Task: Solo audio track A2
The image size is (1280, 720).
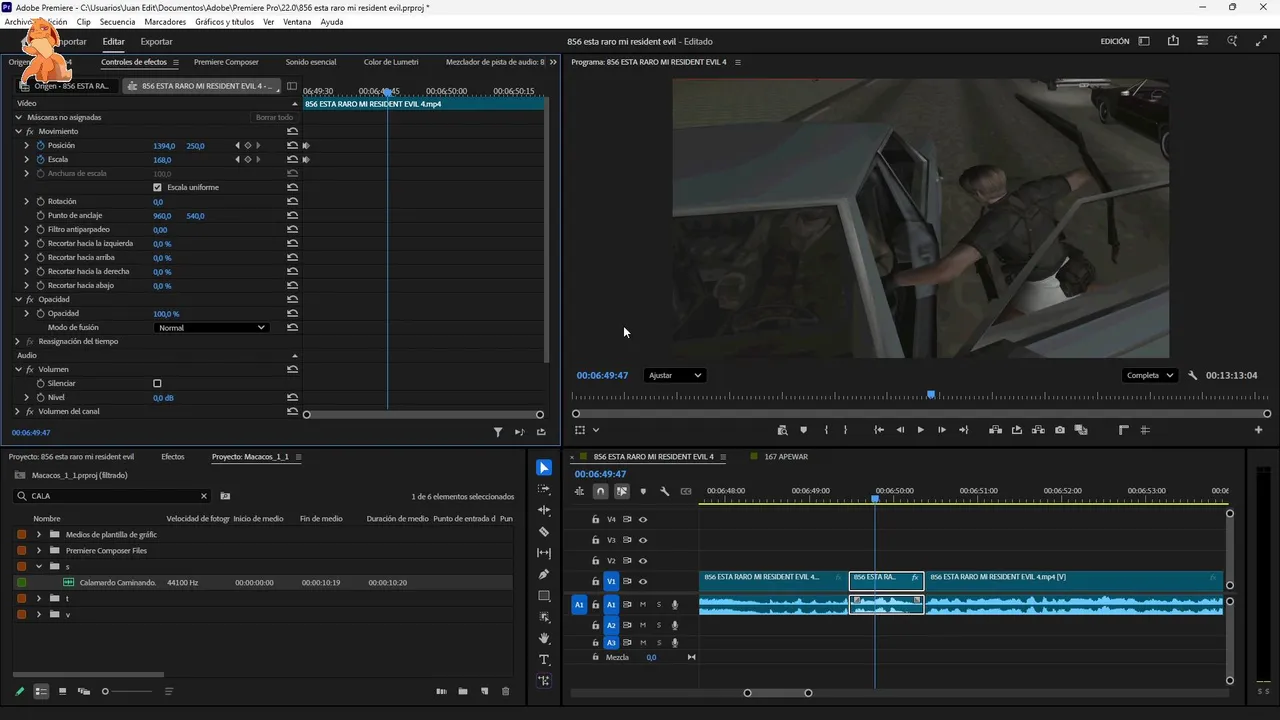Action: (x=658, y=625)
